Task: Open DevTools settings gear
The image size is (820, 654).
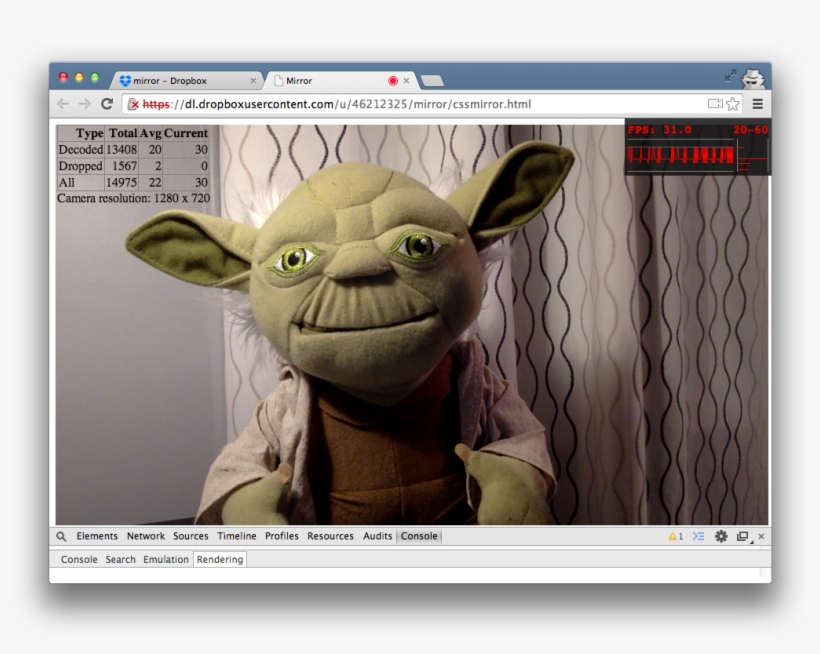Action: (721, 536)
